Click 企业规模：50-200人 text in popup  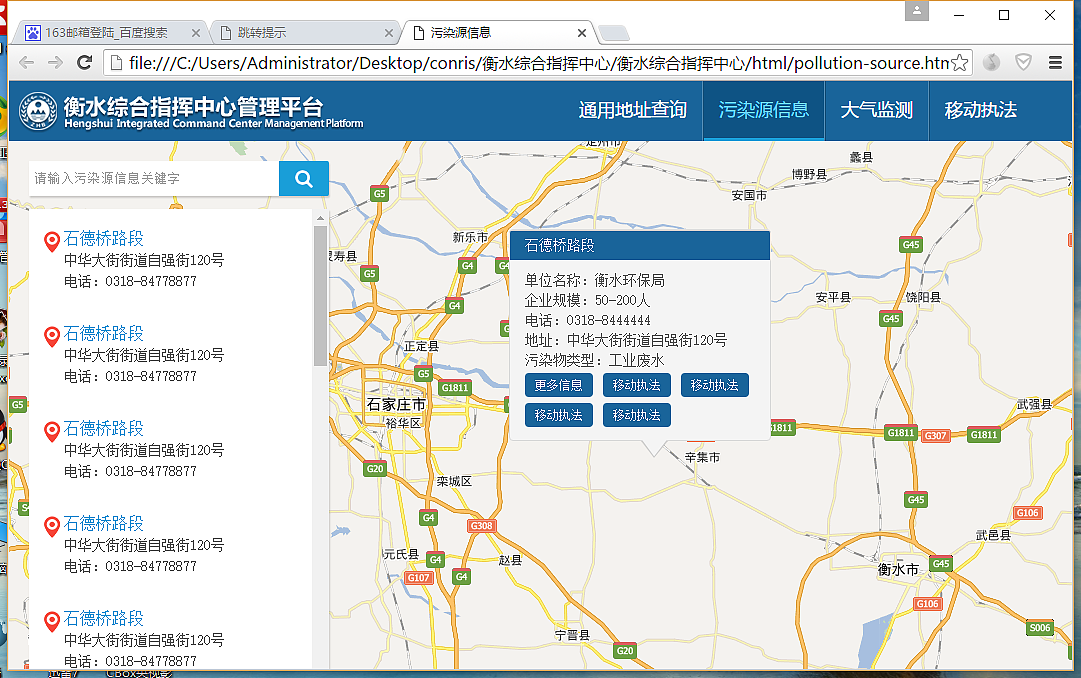tap(587, 300)
